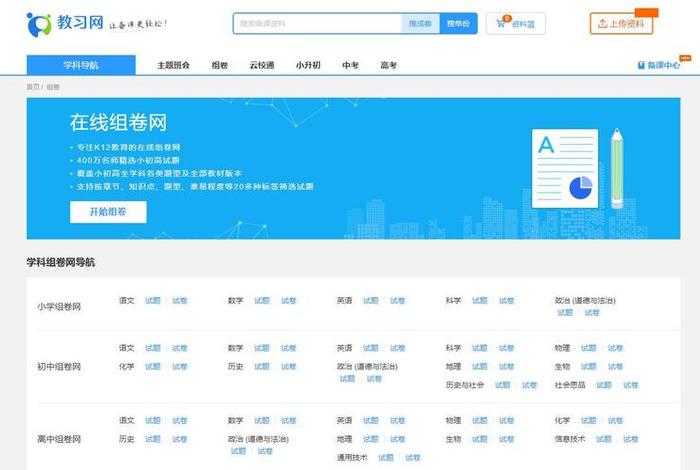Open 初中 化学 试题 link
Screen dimensions: 700x470
(153, 366)
